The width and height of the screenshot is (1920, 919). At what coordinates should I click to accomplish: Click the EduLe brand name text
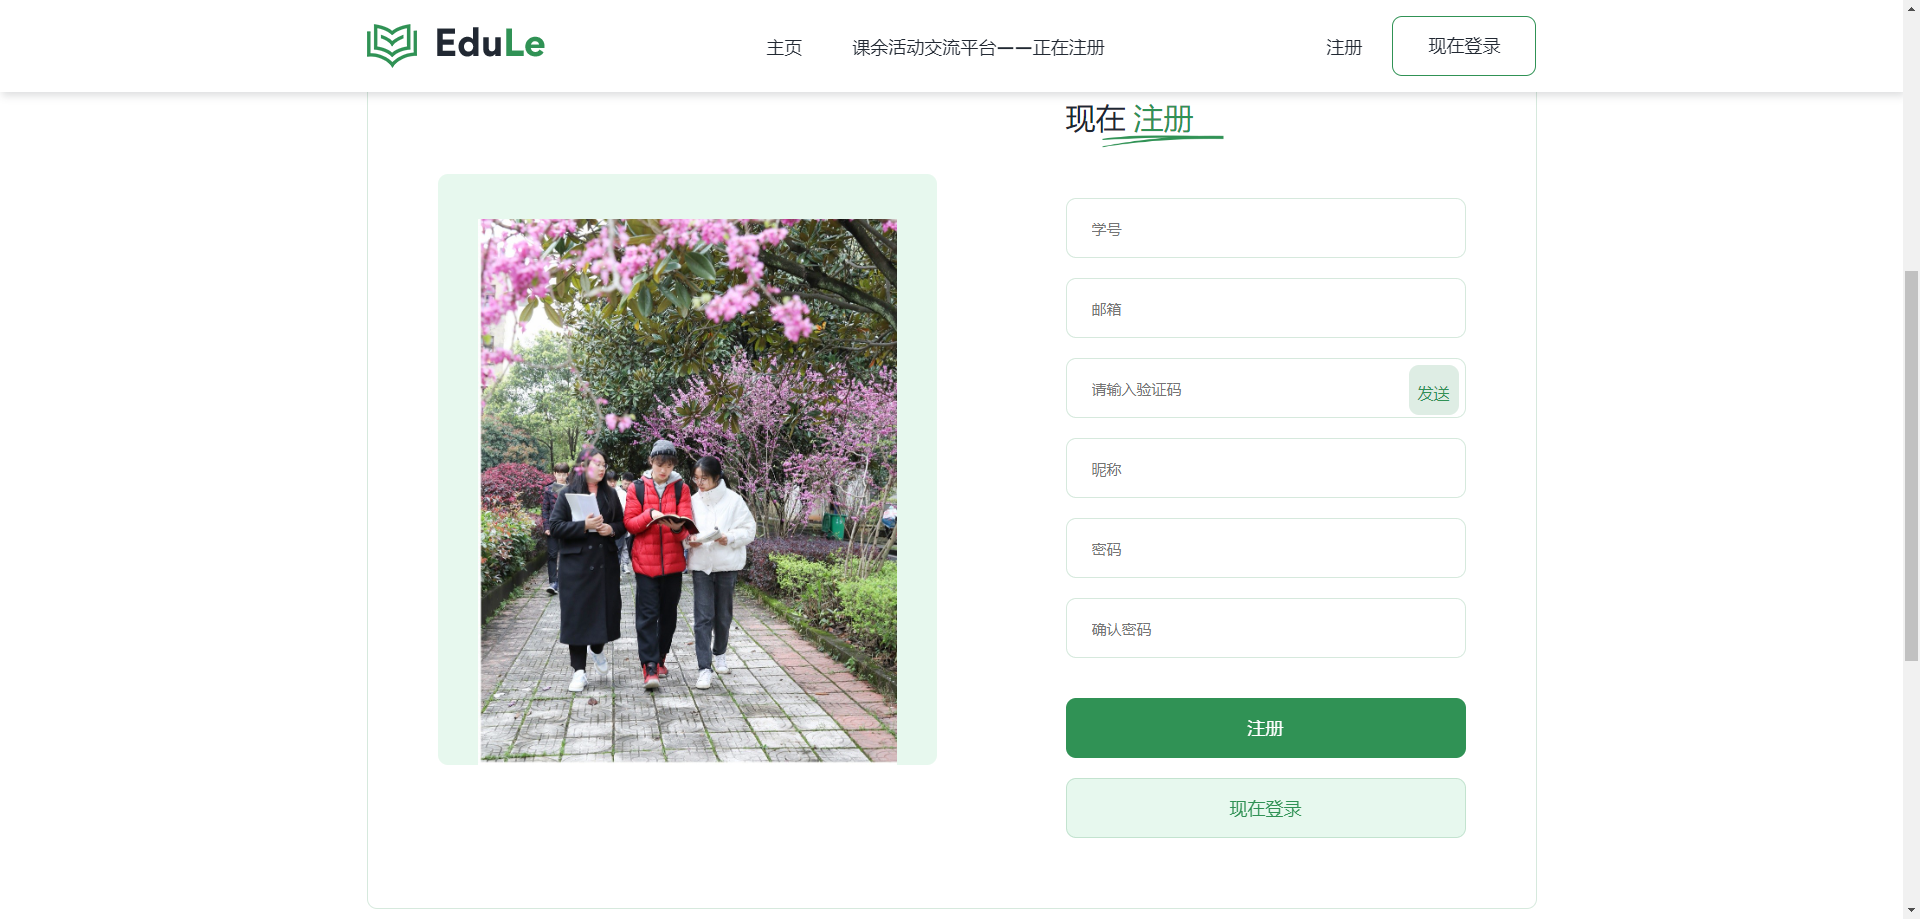[490, 44]
